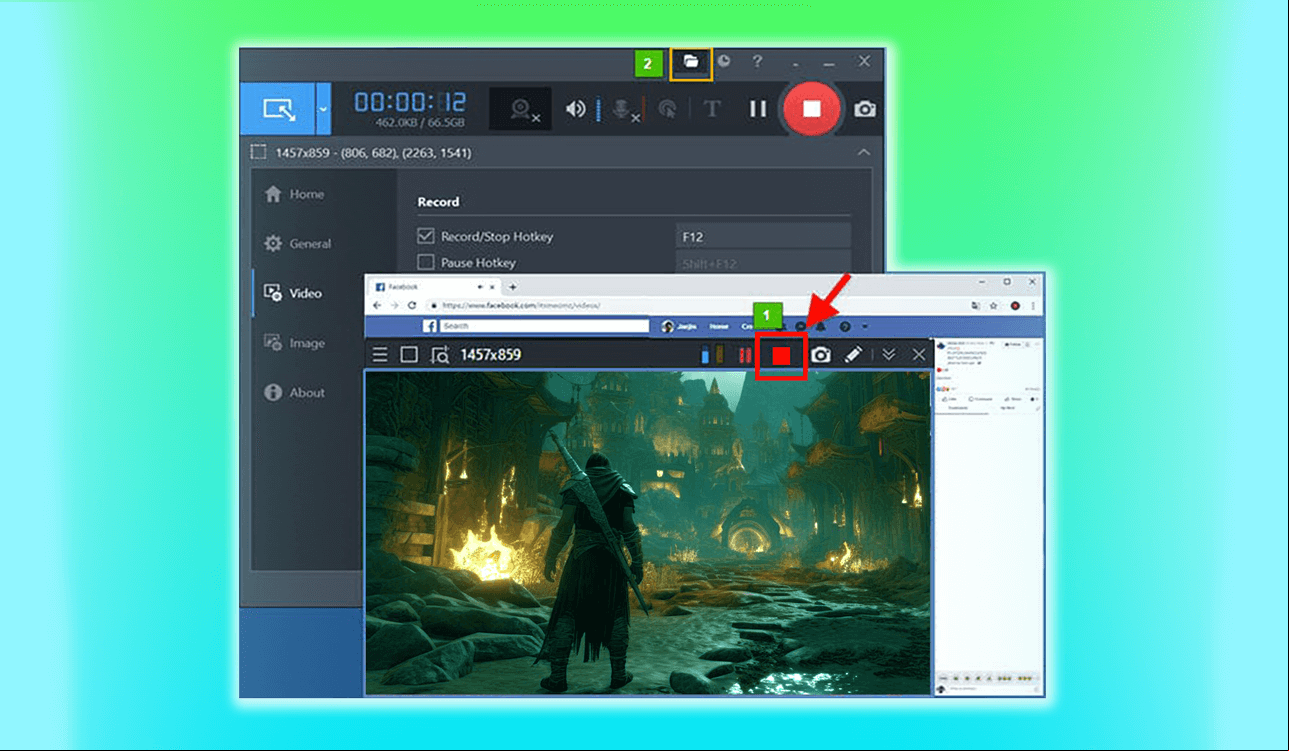Screen dimensions: 1289x751
Task: Click the red browser extension icon
Action: (x=1015, y=306)
